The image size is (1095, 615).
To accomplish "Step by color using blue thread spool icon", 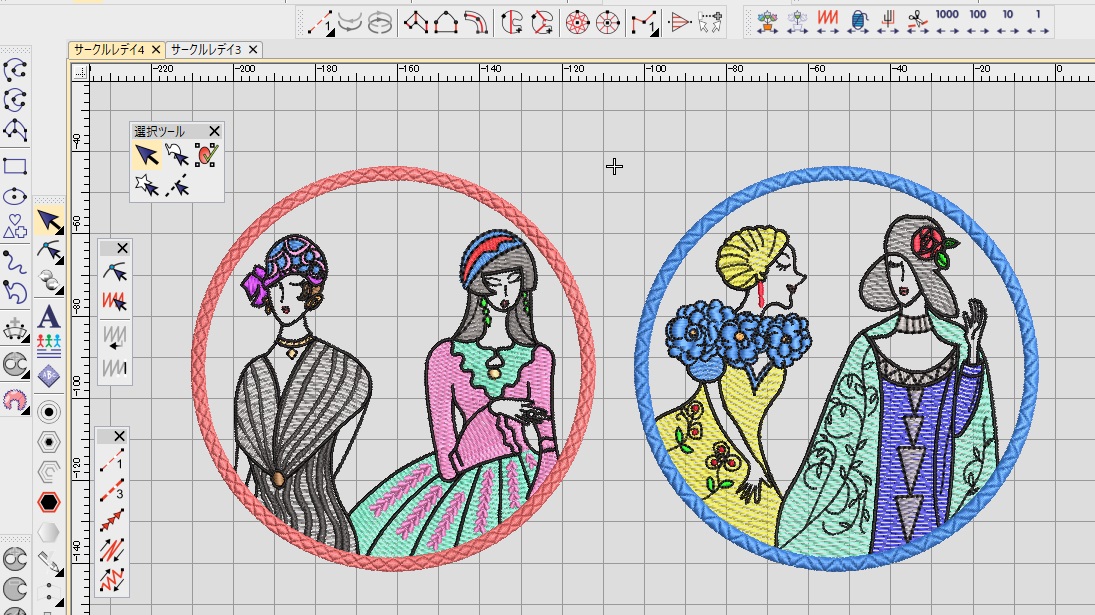I will tap(858, 22).
